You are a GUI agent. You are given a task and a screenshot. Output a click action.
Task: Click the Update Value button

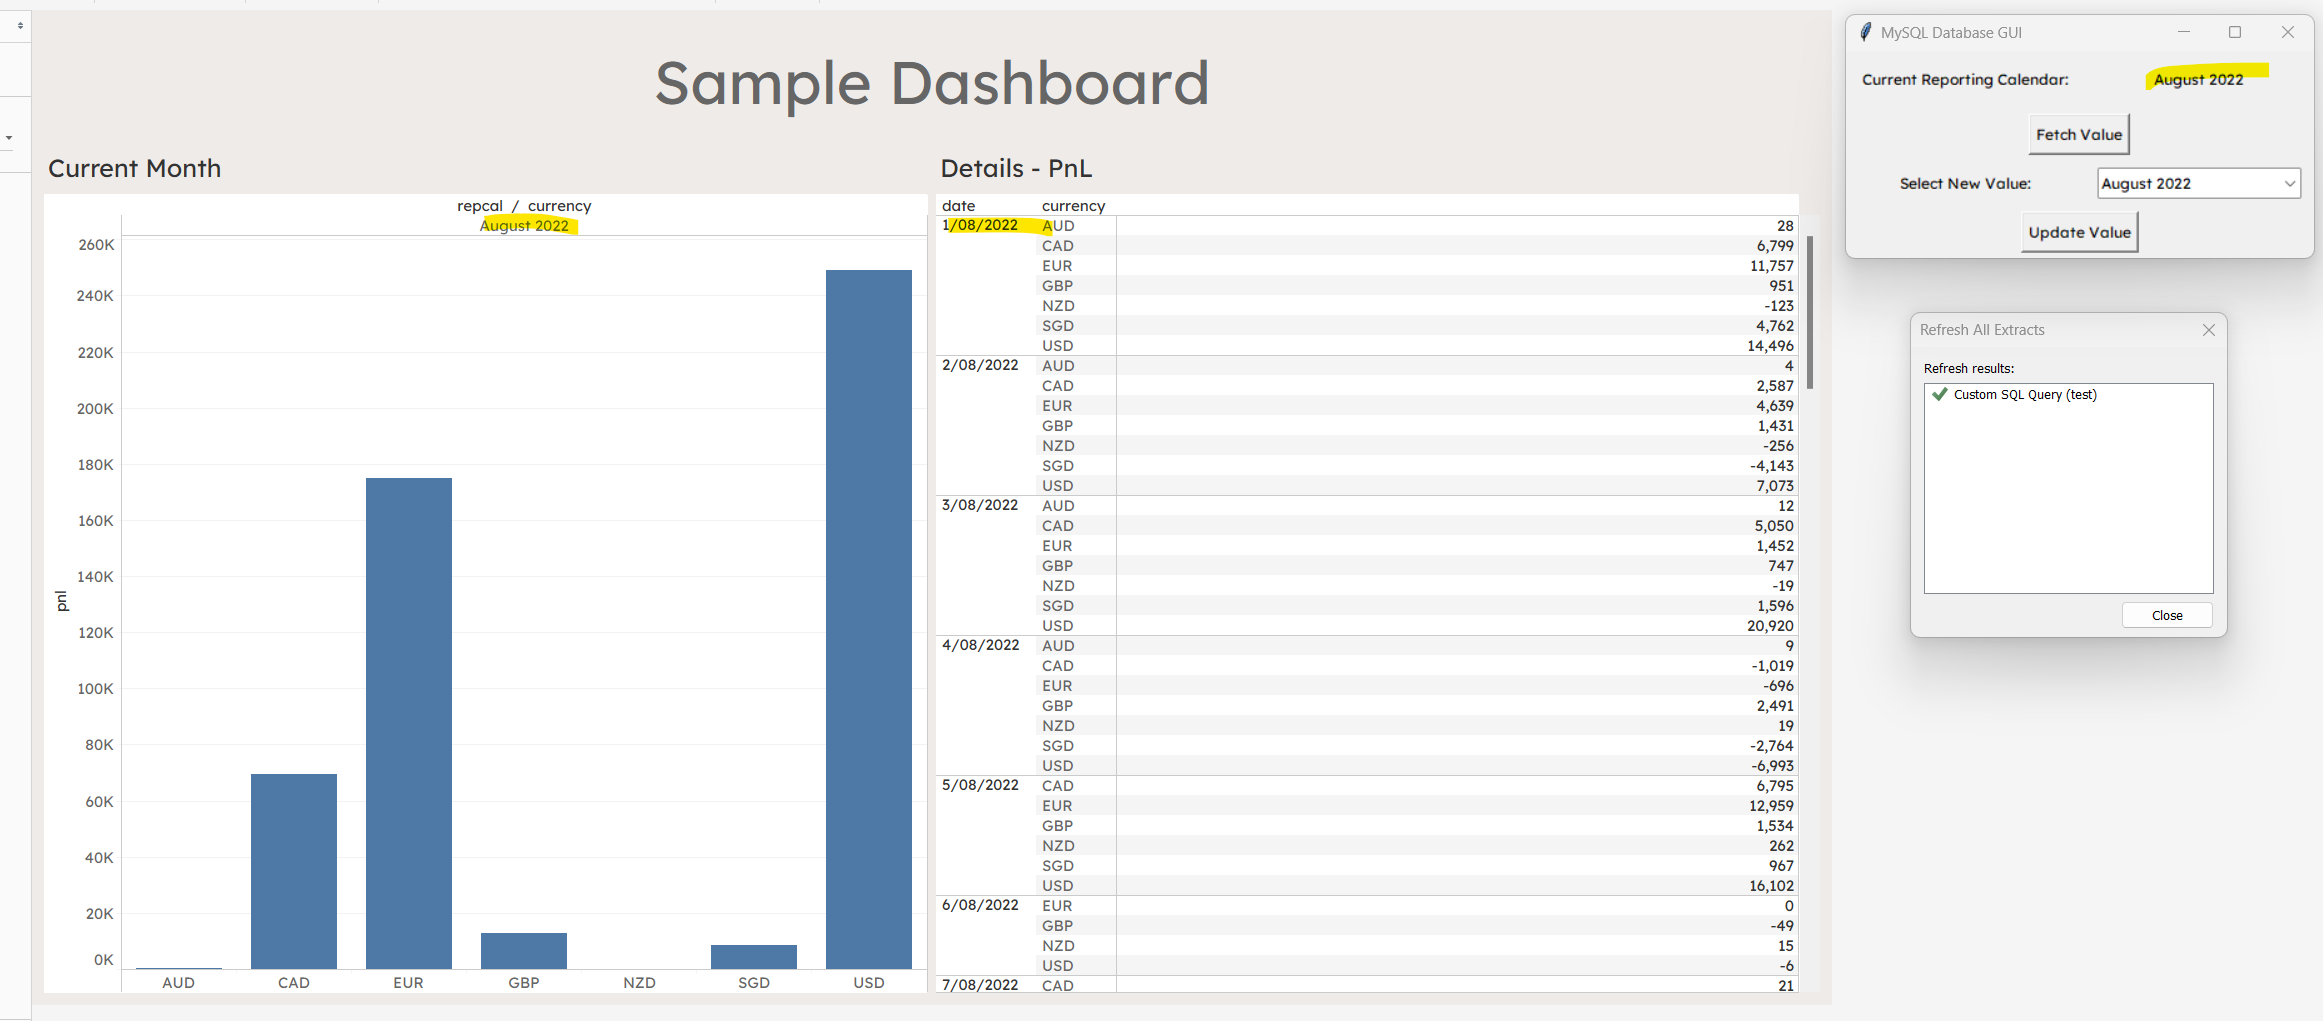point(2079,231)
